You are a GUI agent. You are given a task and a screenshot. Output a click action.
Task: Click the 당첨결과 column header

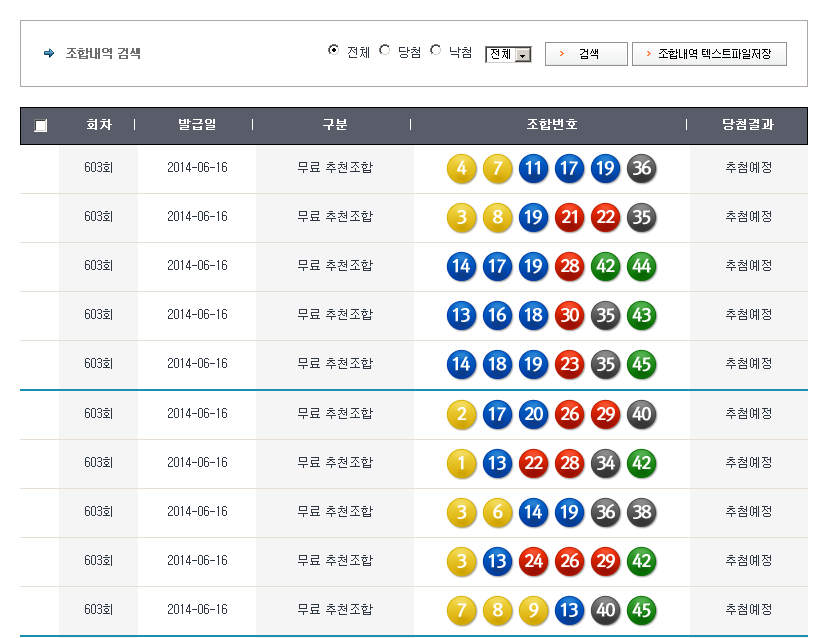tap(748, 125)
